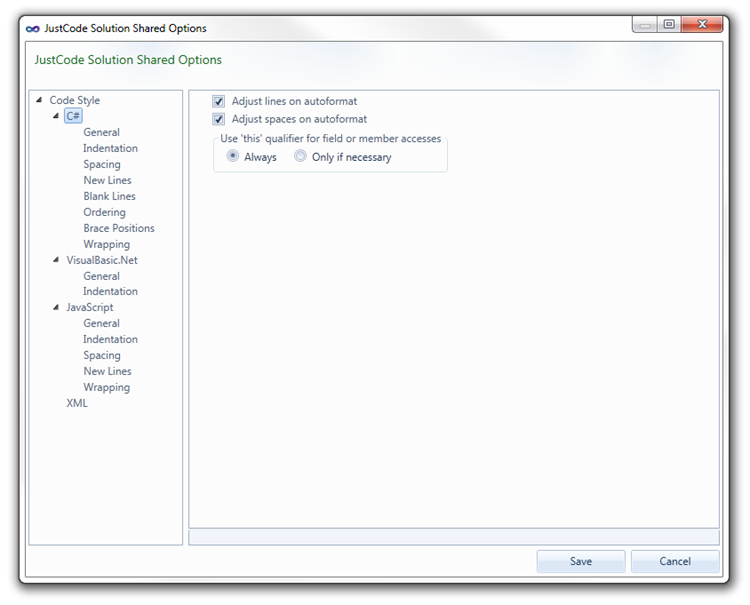Open Wrapping under JavaScript
Screen dimensions: 750x605
[107, 387]
